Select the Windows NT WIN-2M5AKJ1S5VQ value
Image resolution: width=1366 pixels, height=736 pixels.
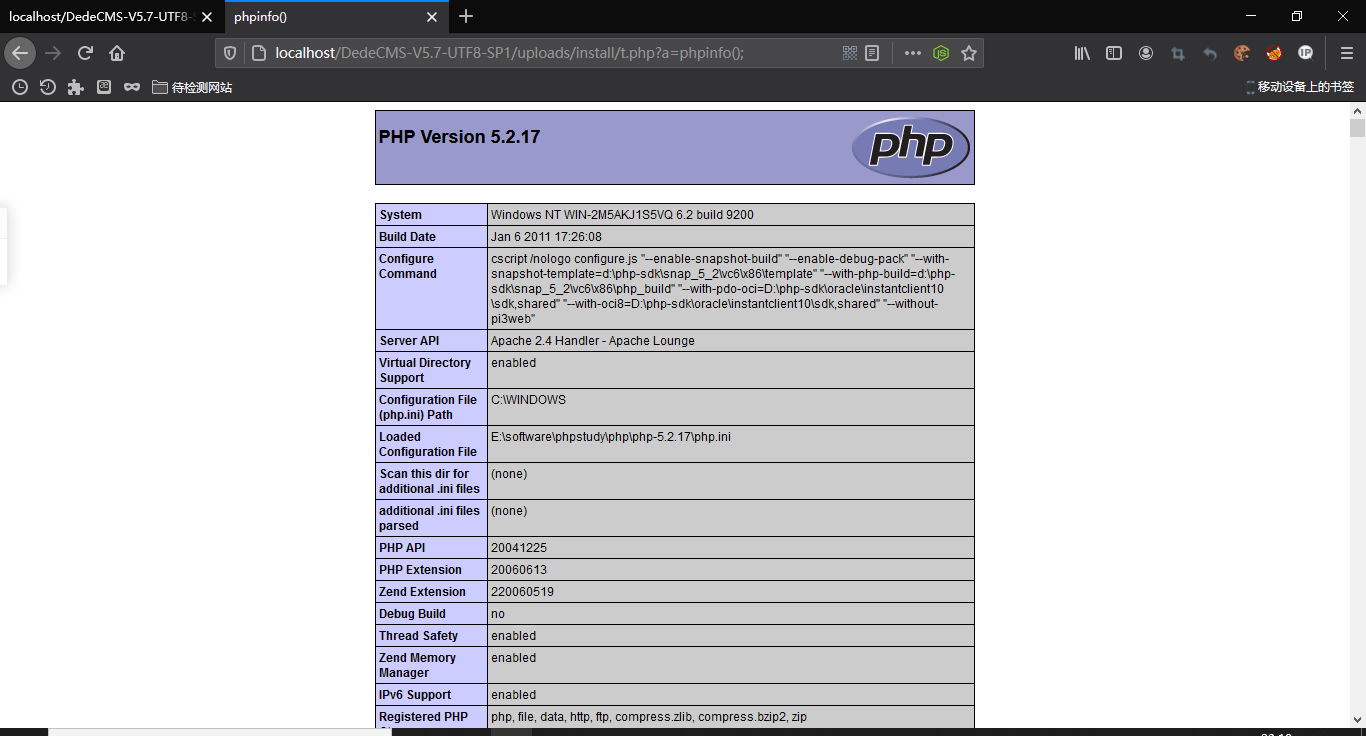(622, 215)
